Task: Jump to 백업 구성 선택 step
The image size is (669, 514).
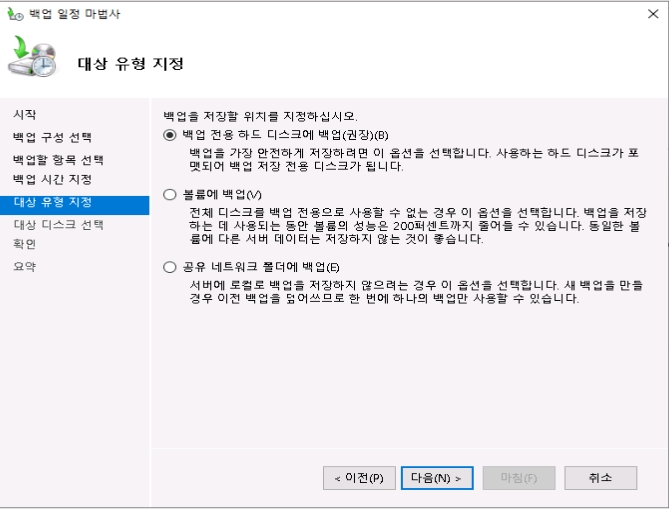Action: click(x=52, y=137)
